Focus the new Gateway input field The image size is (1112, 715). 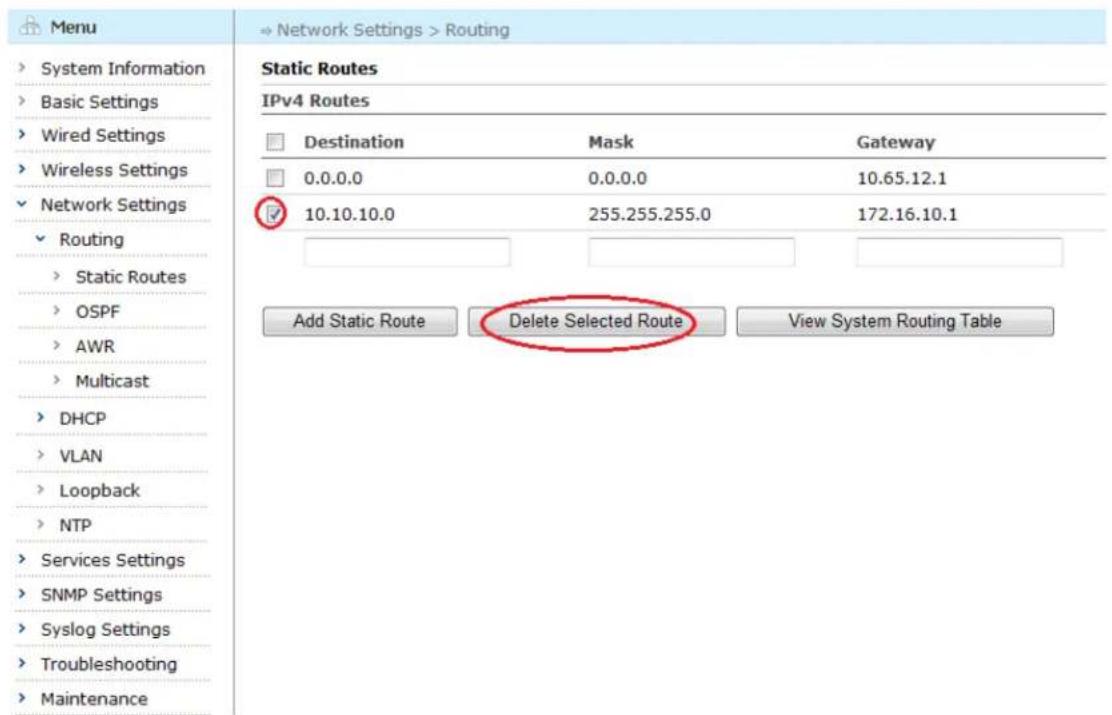coord(960,252)
